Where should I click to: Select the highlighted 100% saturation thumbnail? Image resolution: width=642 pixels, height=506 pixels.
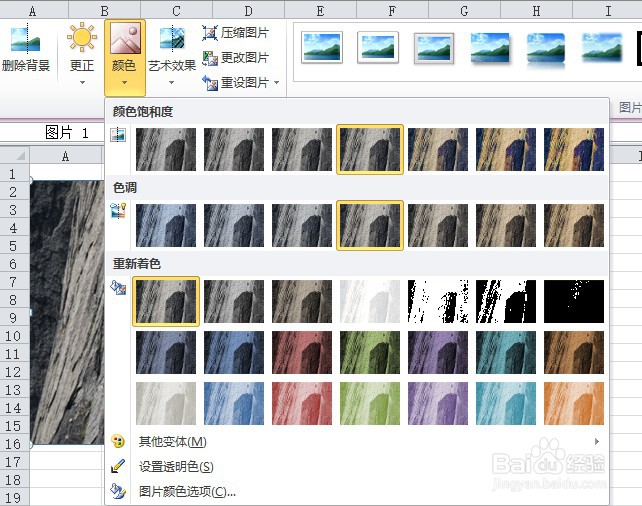click(370, 149)
